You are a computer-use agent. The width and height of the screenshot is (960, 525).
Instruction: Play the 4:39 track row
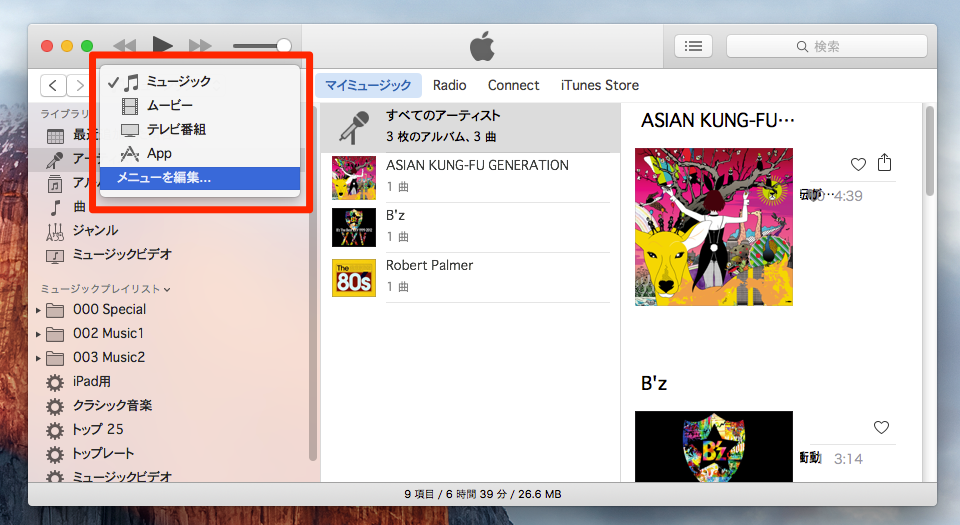848,196
